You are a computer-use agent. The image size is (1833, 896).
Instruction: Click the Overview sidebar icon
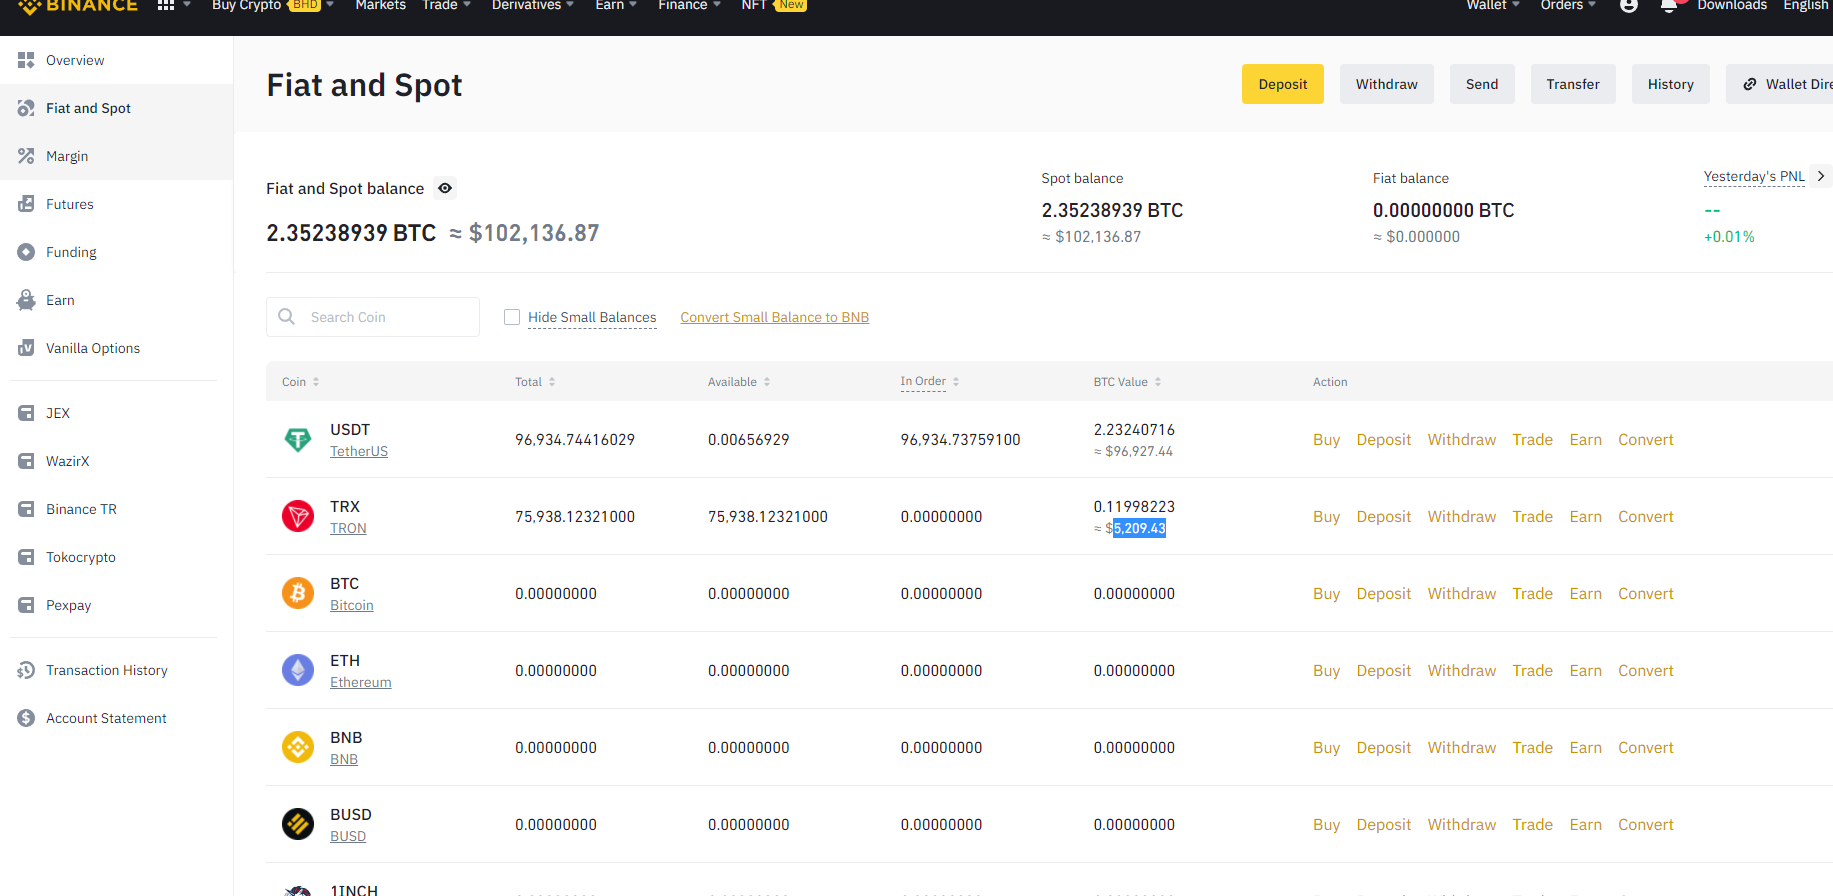tap(26, 60)
